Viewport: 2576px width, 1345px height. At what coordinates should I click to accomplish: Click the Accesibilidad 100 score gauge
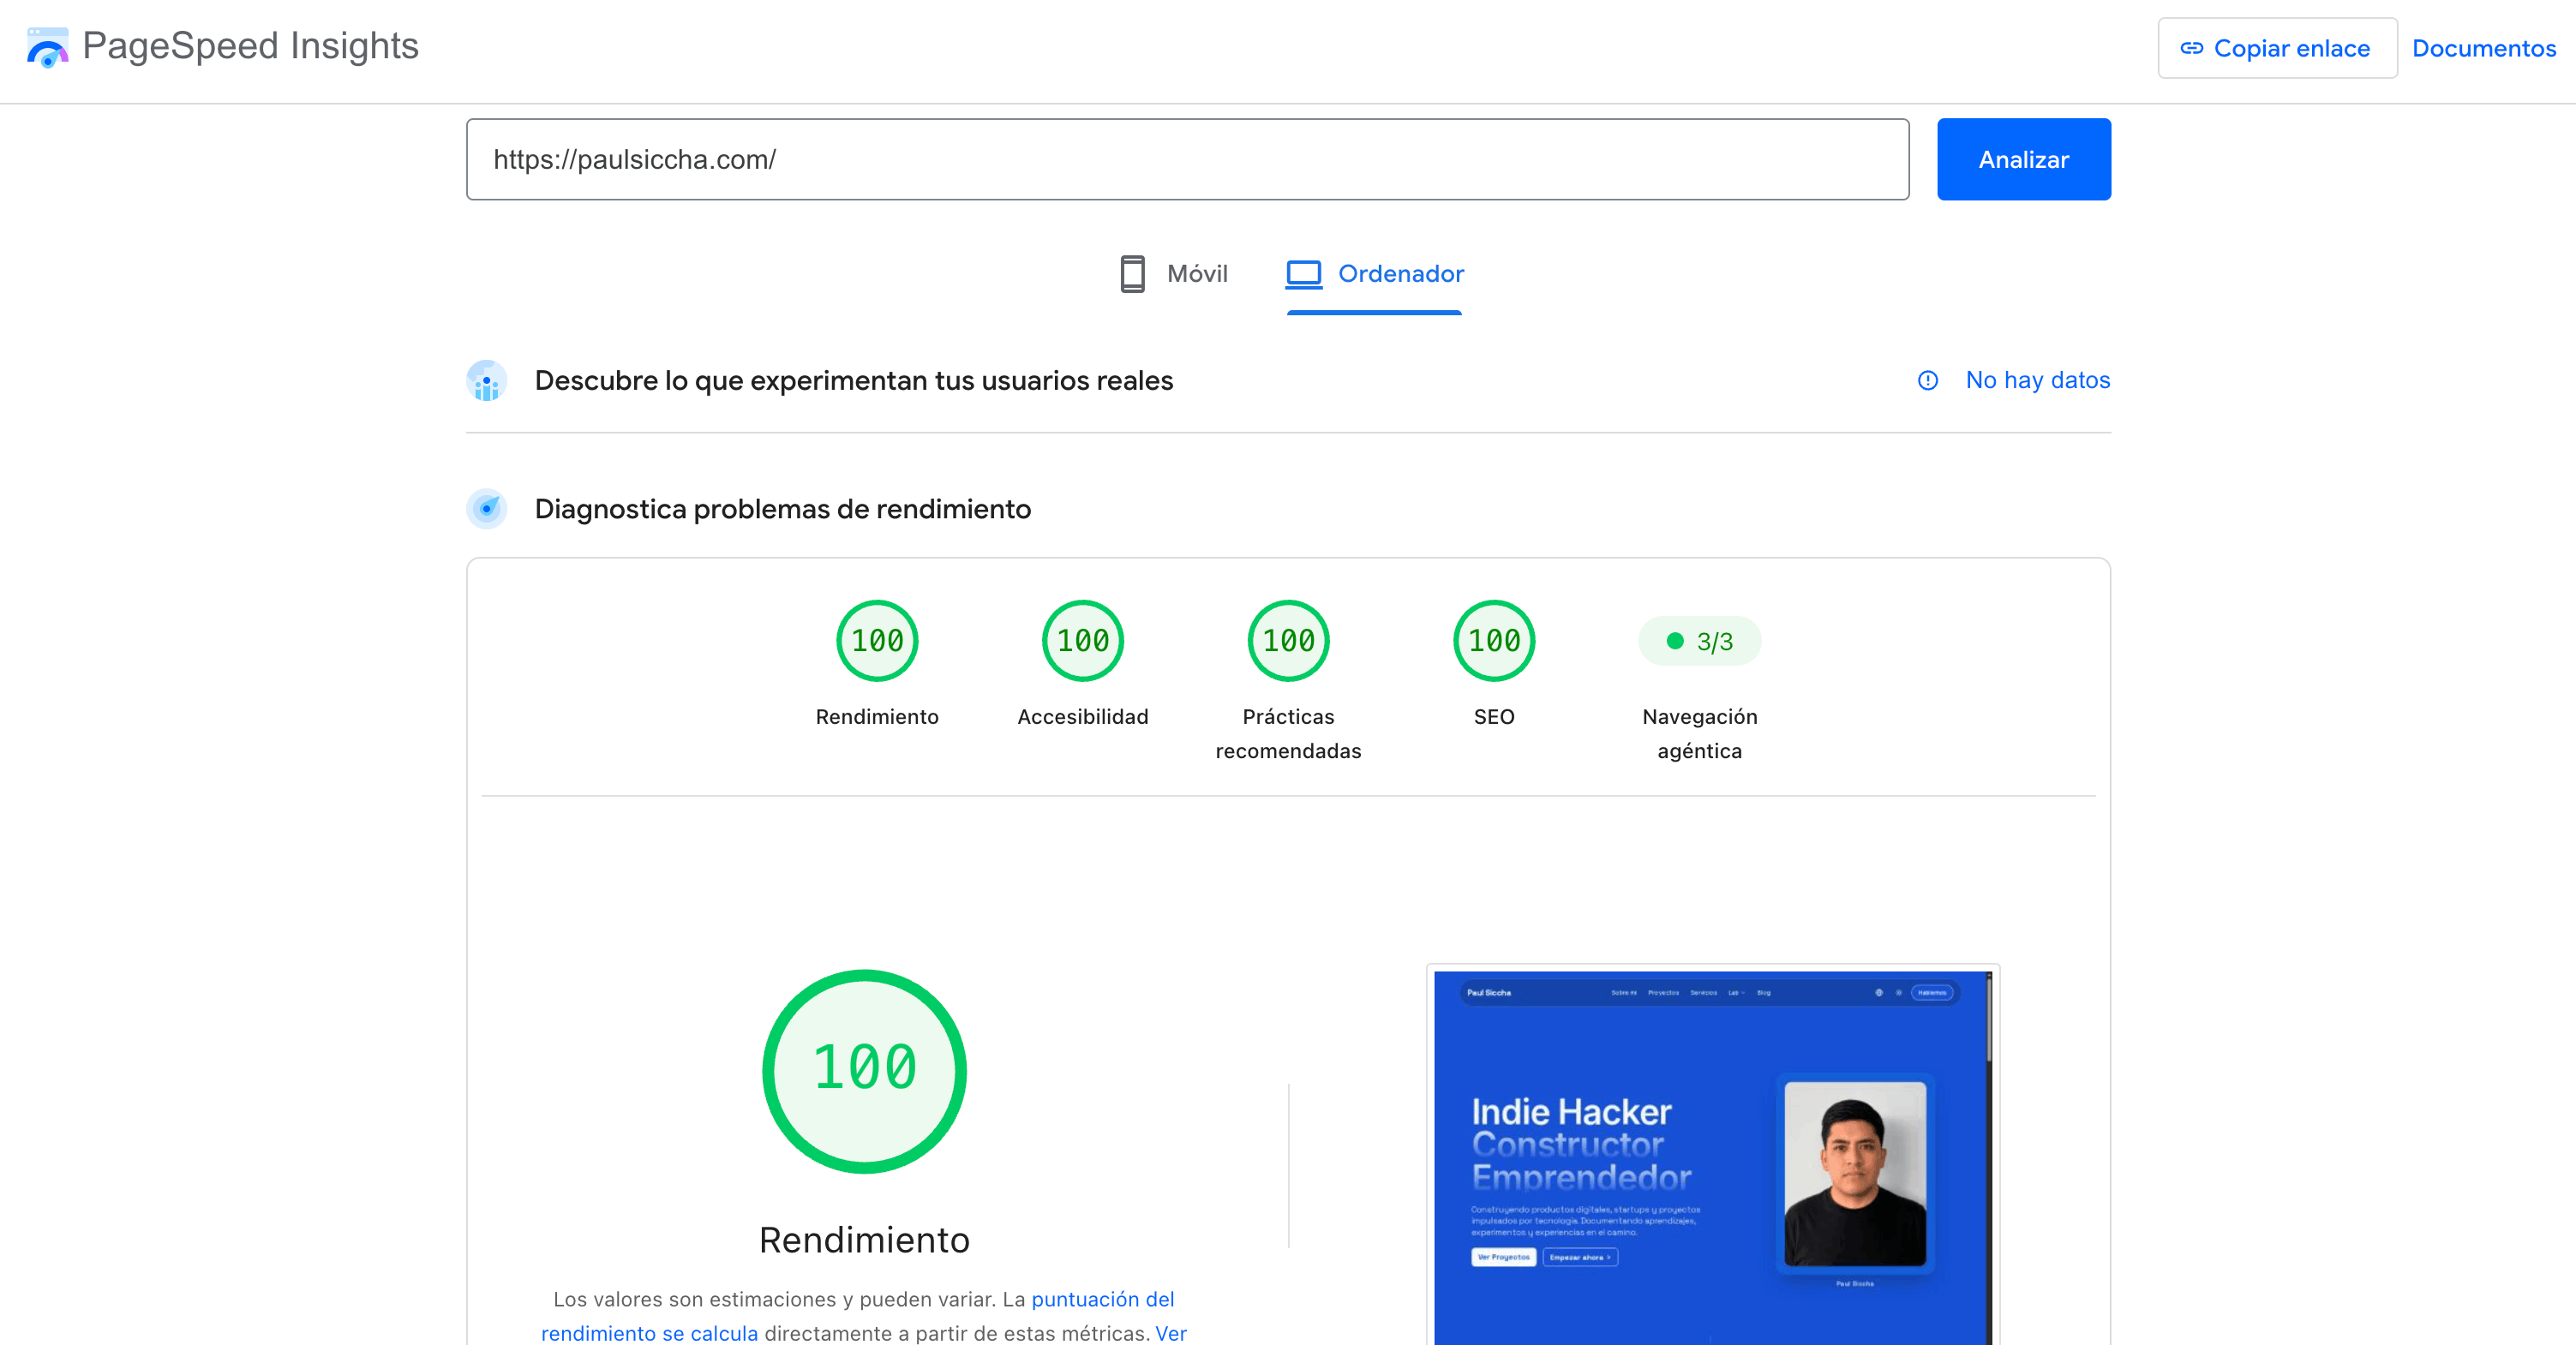point(1083,640)
